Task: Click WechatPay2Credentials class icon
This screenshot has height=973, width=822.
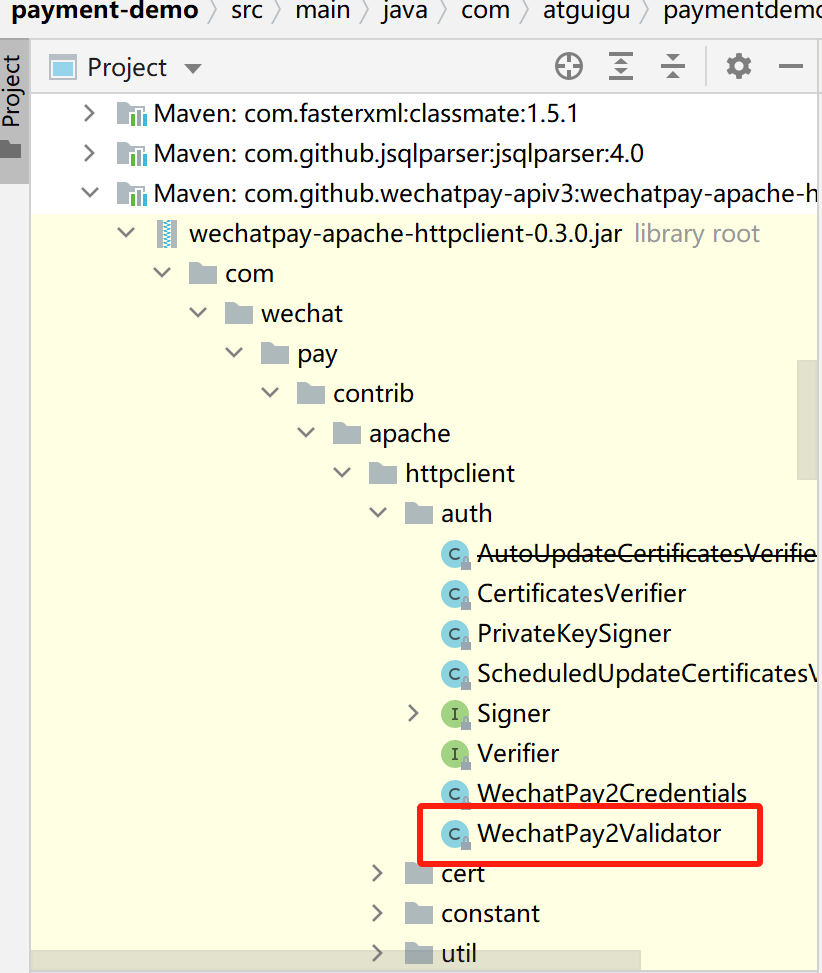Action: click(x=455, y=794)
